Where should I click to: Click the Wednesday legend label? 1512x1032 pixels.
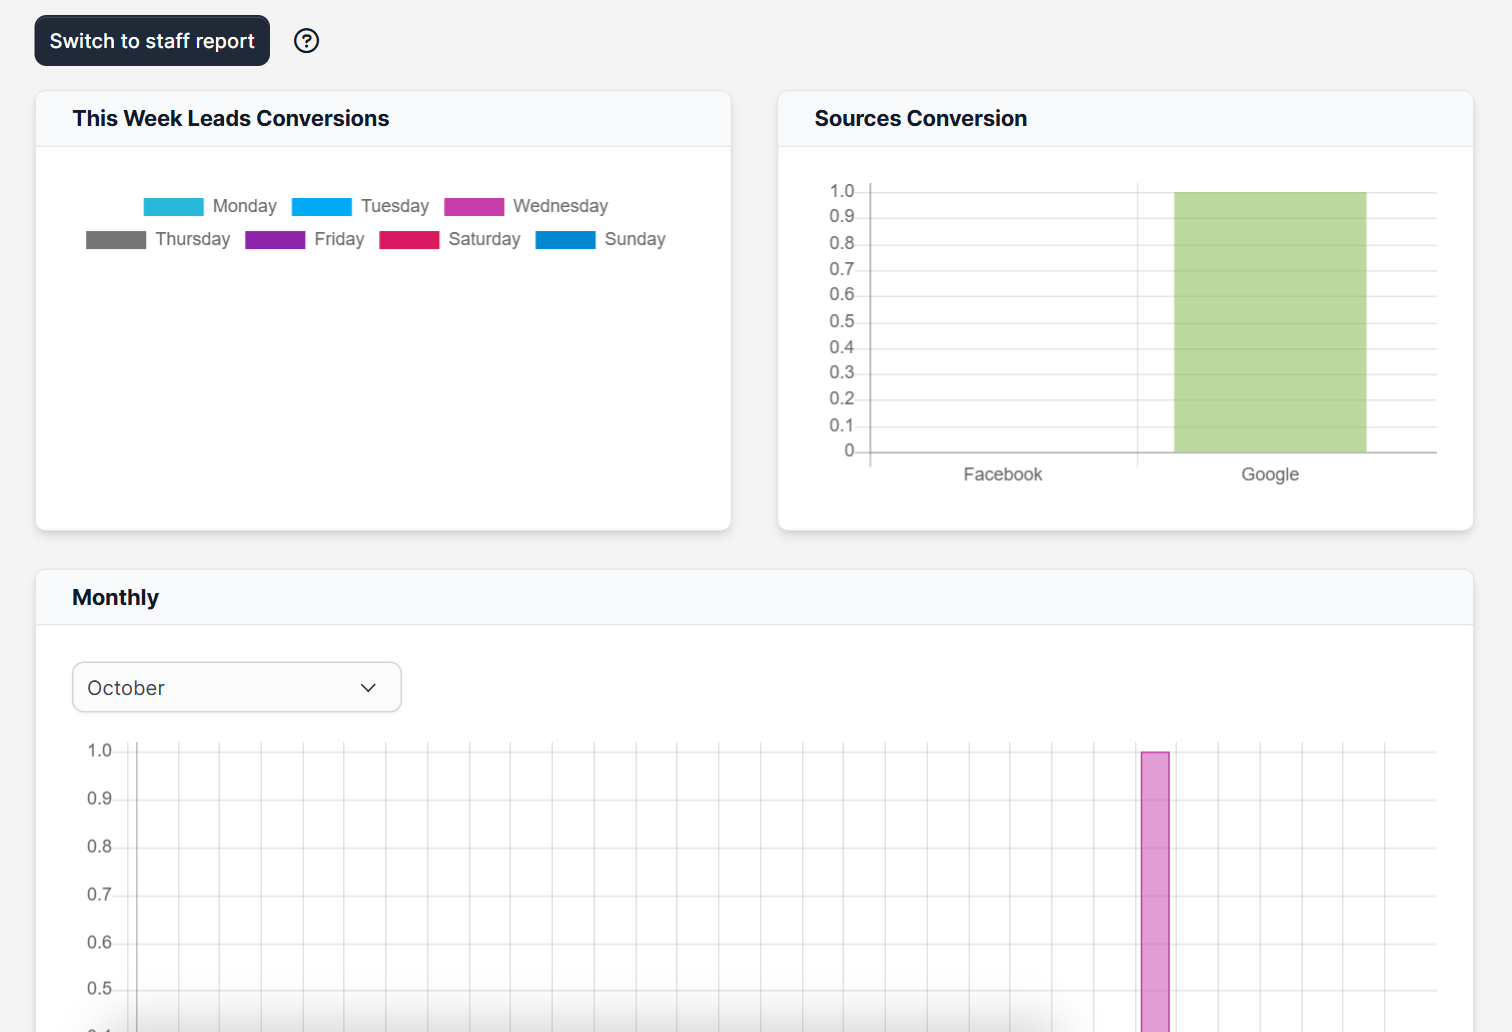coord(561,206)
